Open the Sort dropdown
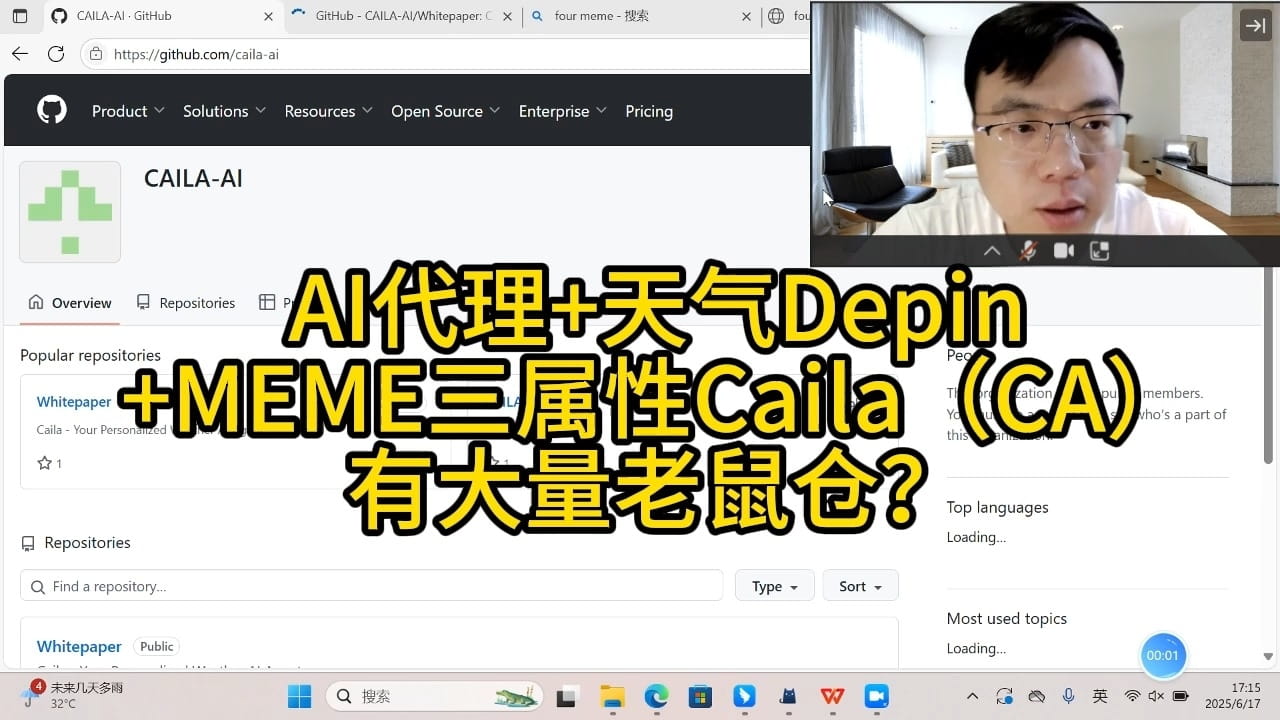Image resolution: width=1280 pixels, height=720 pixels. click(x=860, y=586)
